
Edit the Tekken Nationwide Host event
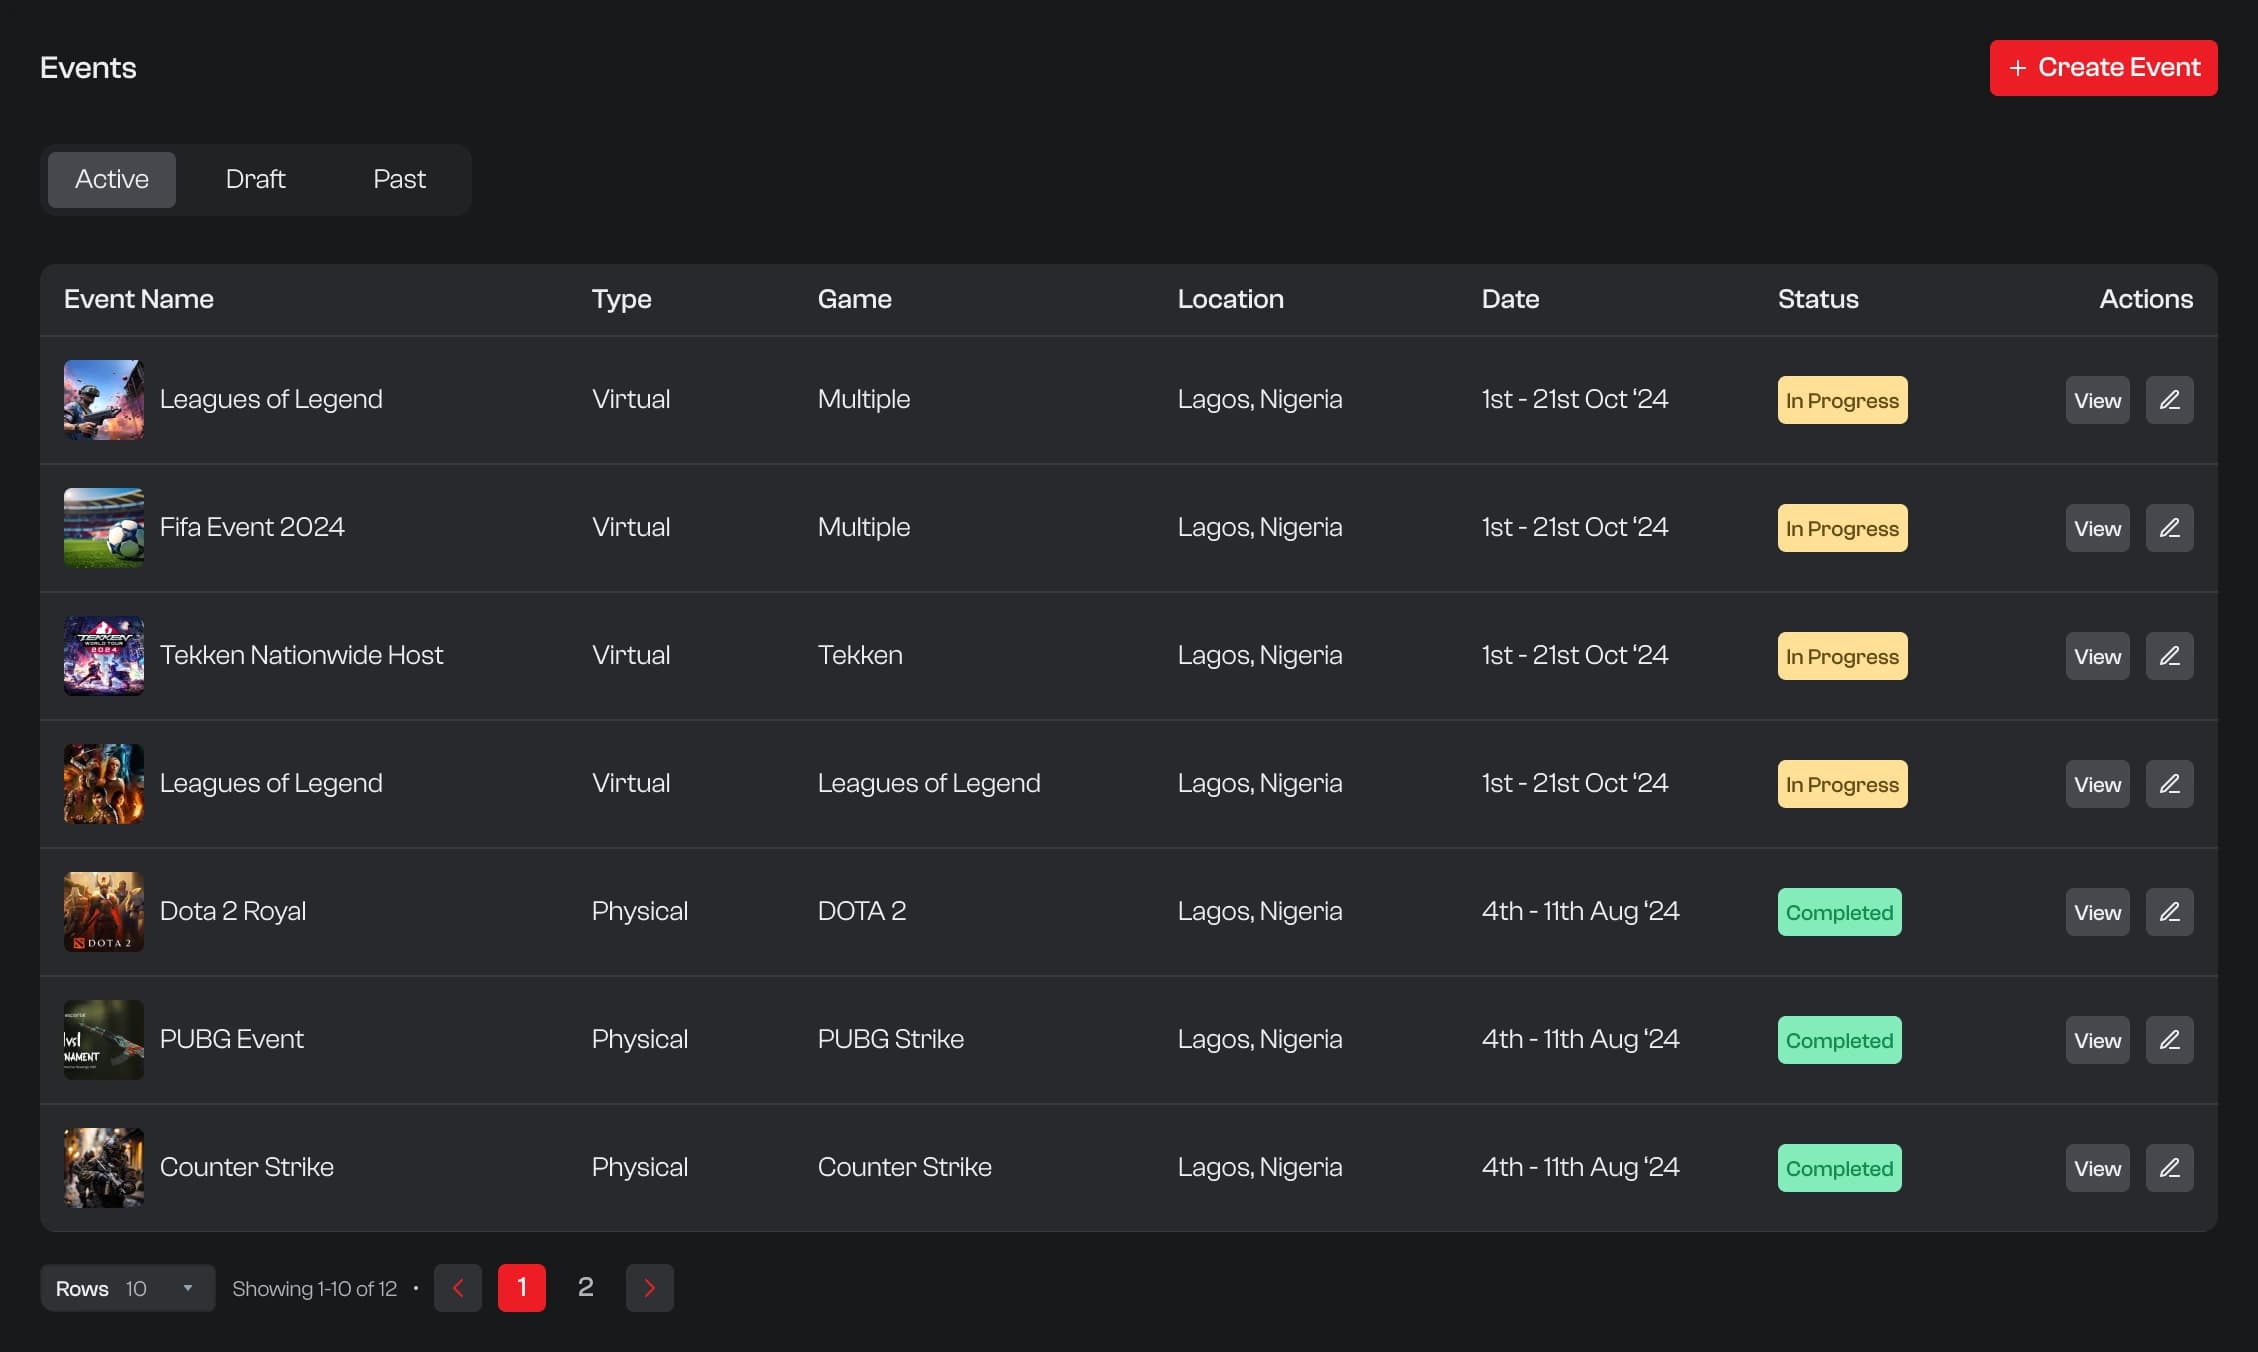pos(2170,655)
